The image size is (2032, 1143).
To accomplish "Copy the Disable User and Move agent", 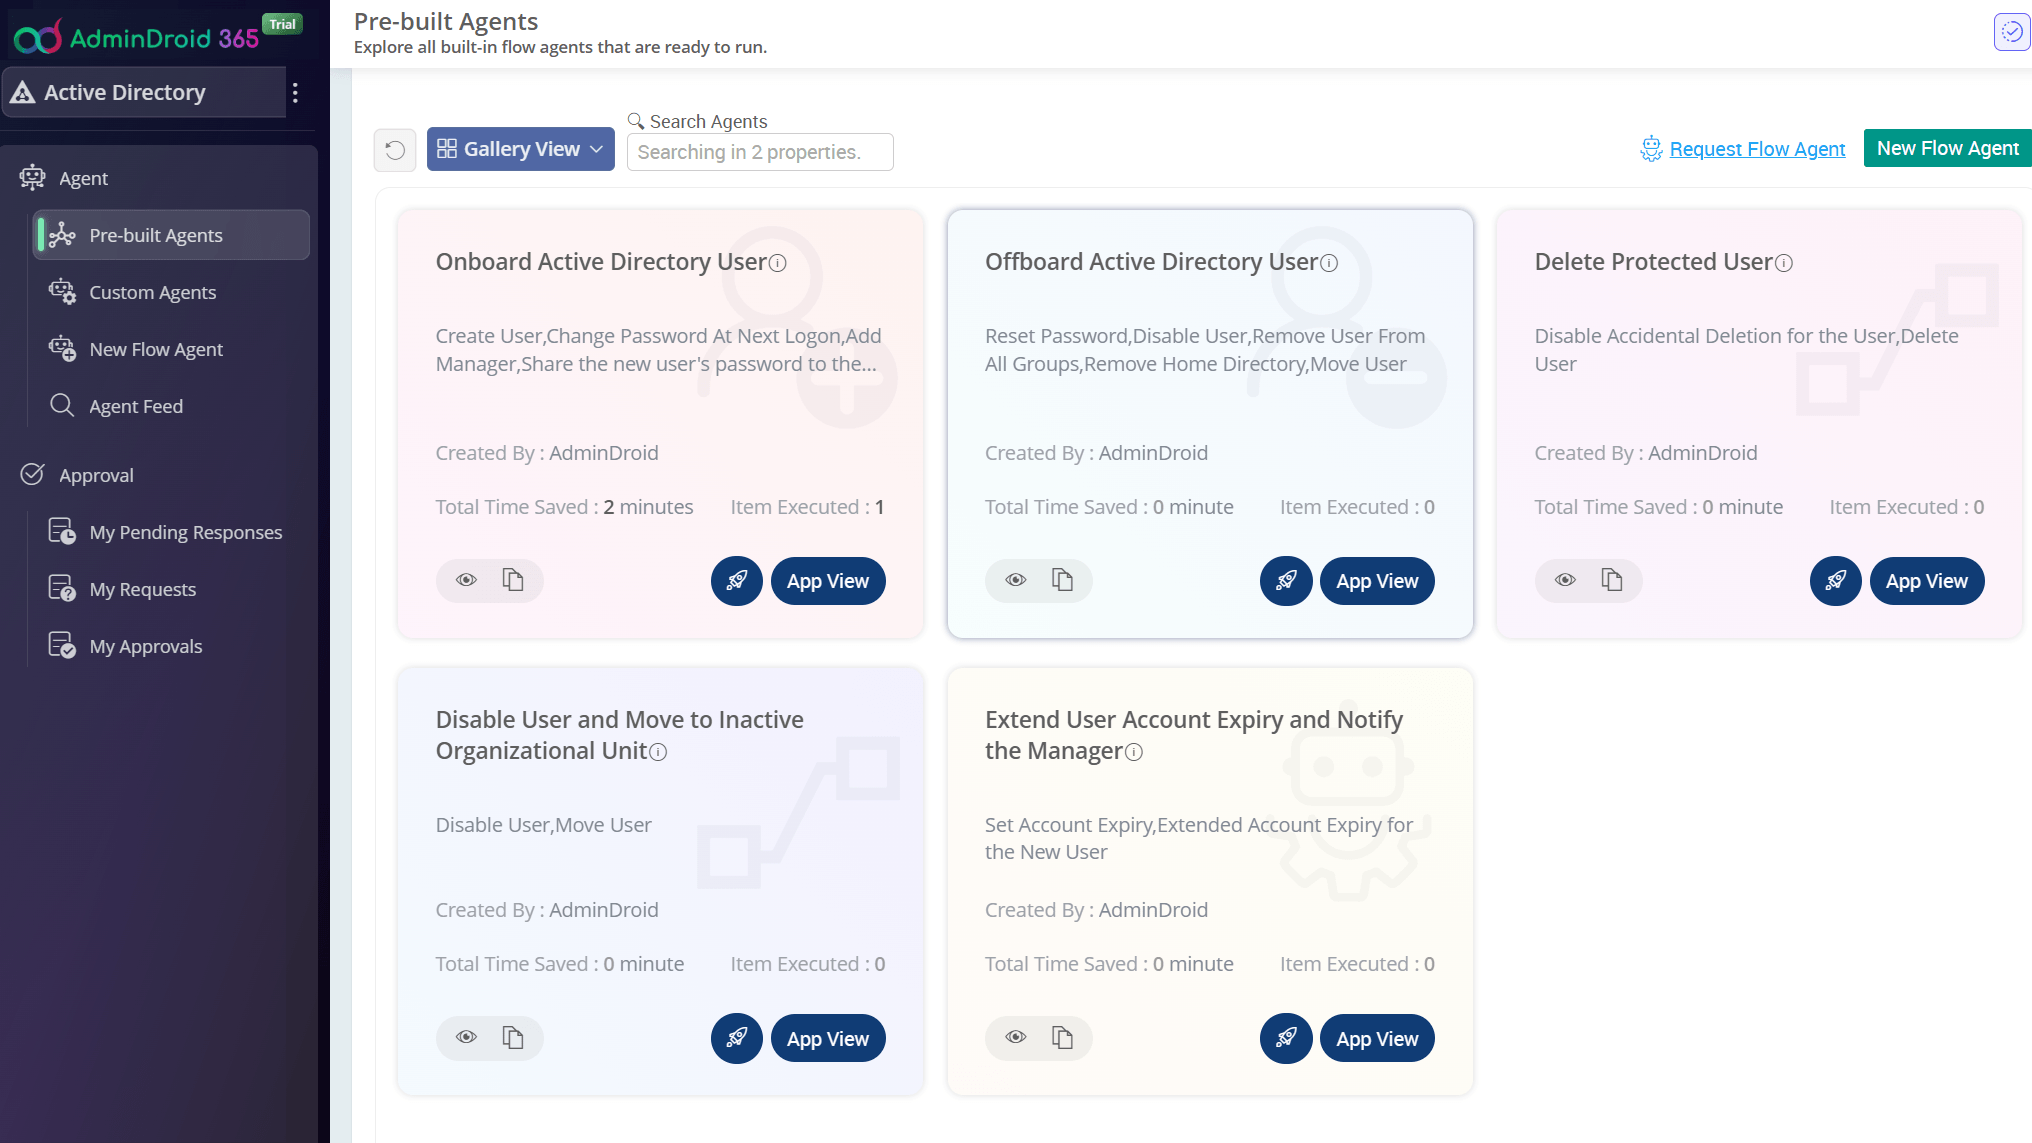I will tap(513, 1037).
